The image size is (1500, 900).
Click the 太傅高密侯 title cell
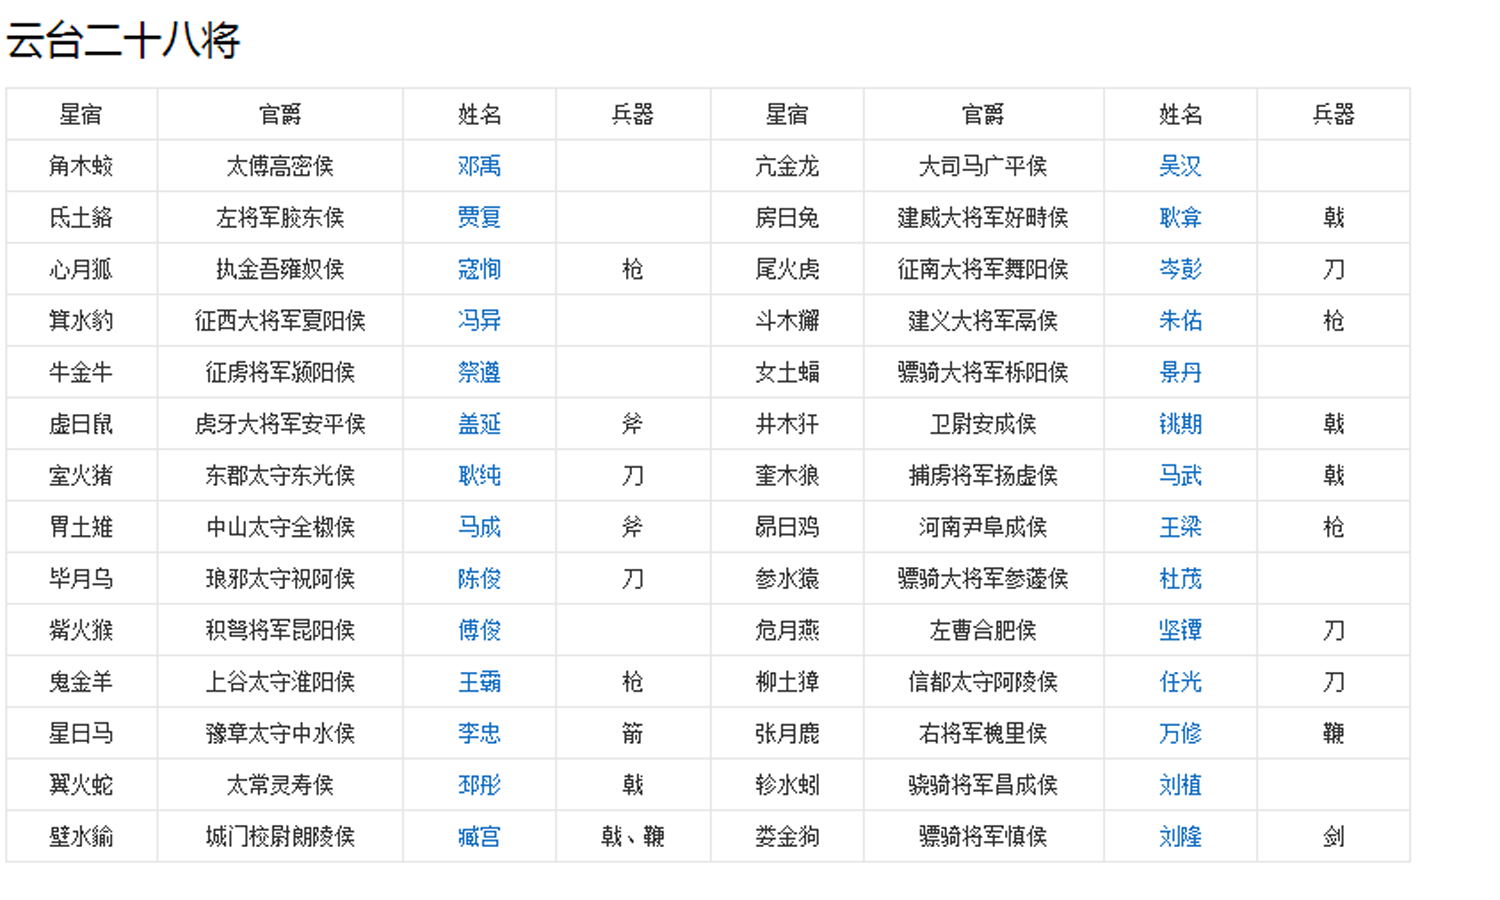click(x=280, y=166)
